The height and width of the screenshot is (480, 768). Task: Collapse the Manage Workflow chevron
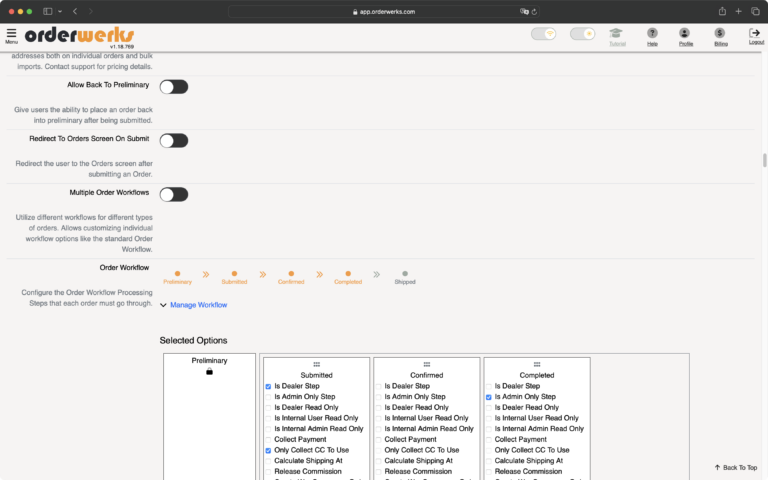point(163,305)
